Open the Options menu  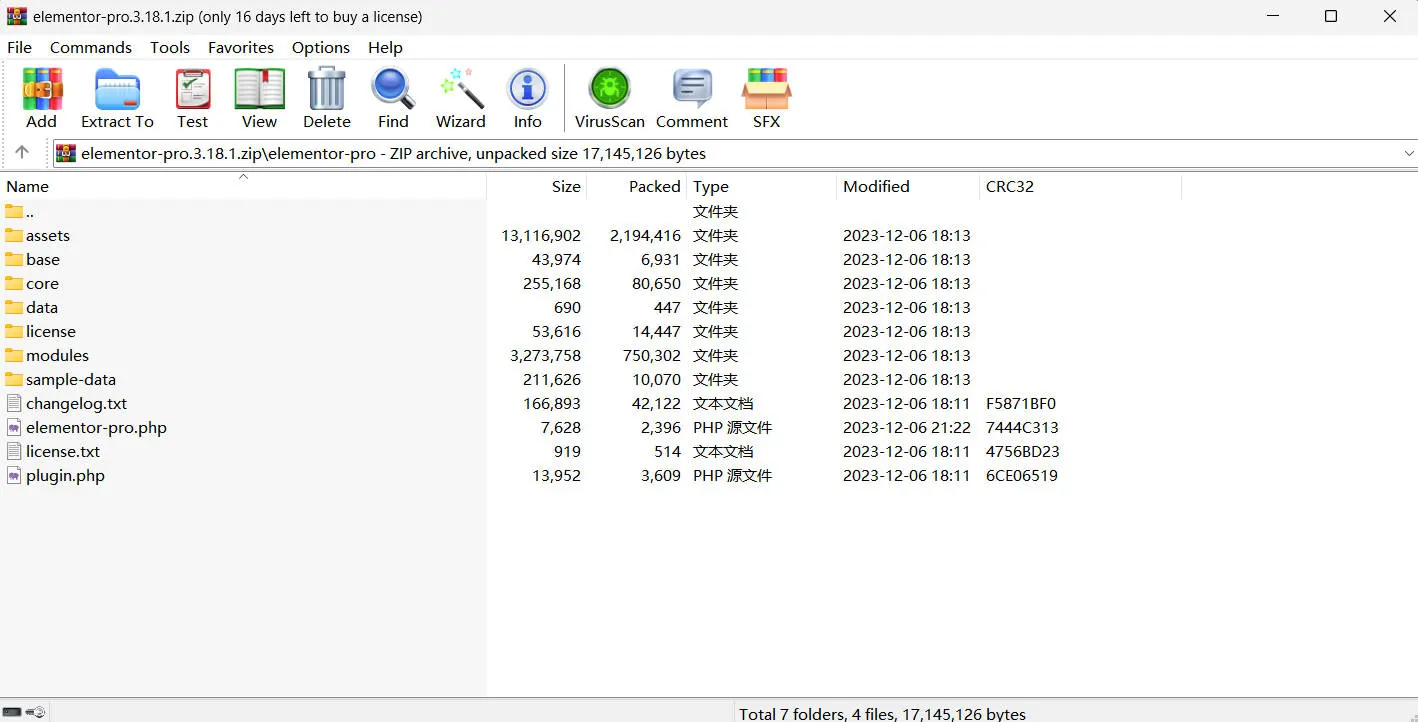(x=321, y=47)
